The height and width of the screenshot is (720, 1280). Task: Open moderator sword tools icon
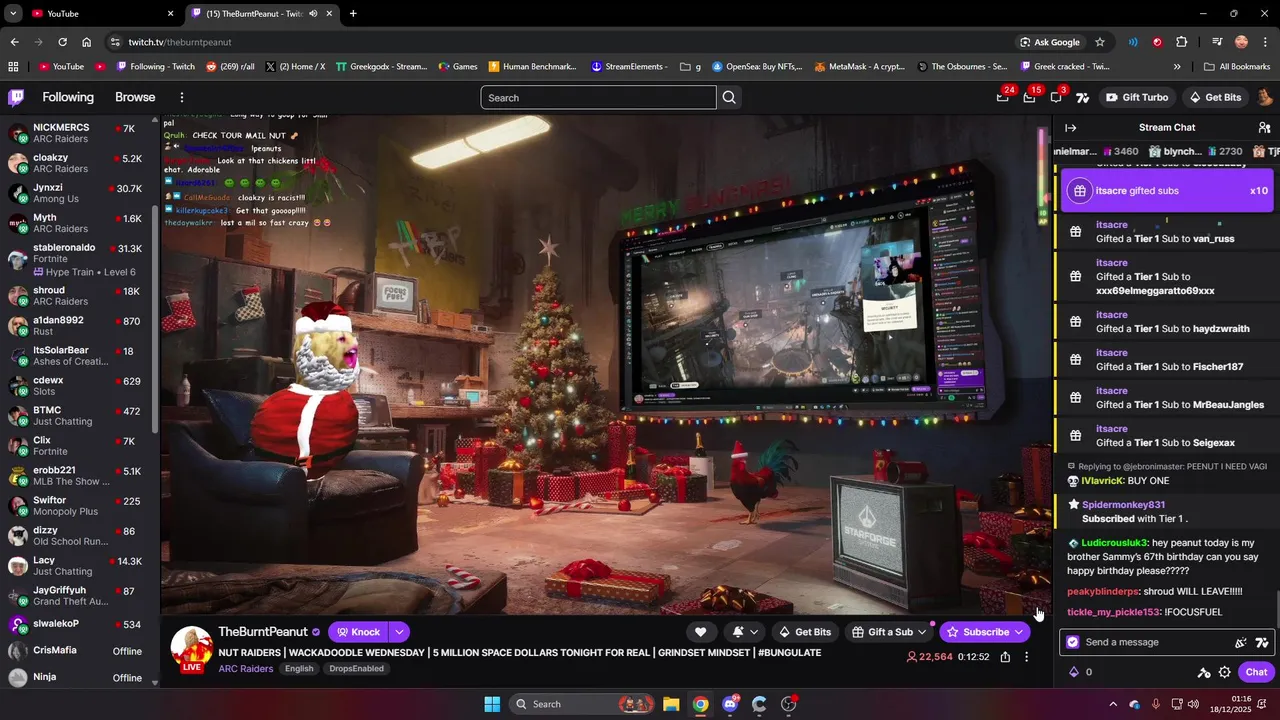pyautogui.click(x=1204, y=672)
